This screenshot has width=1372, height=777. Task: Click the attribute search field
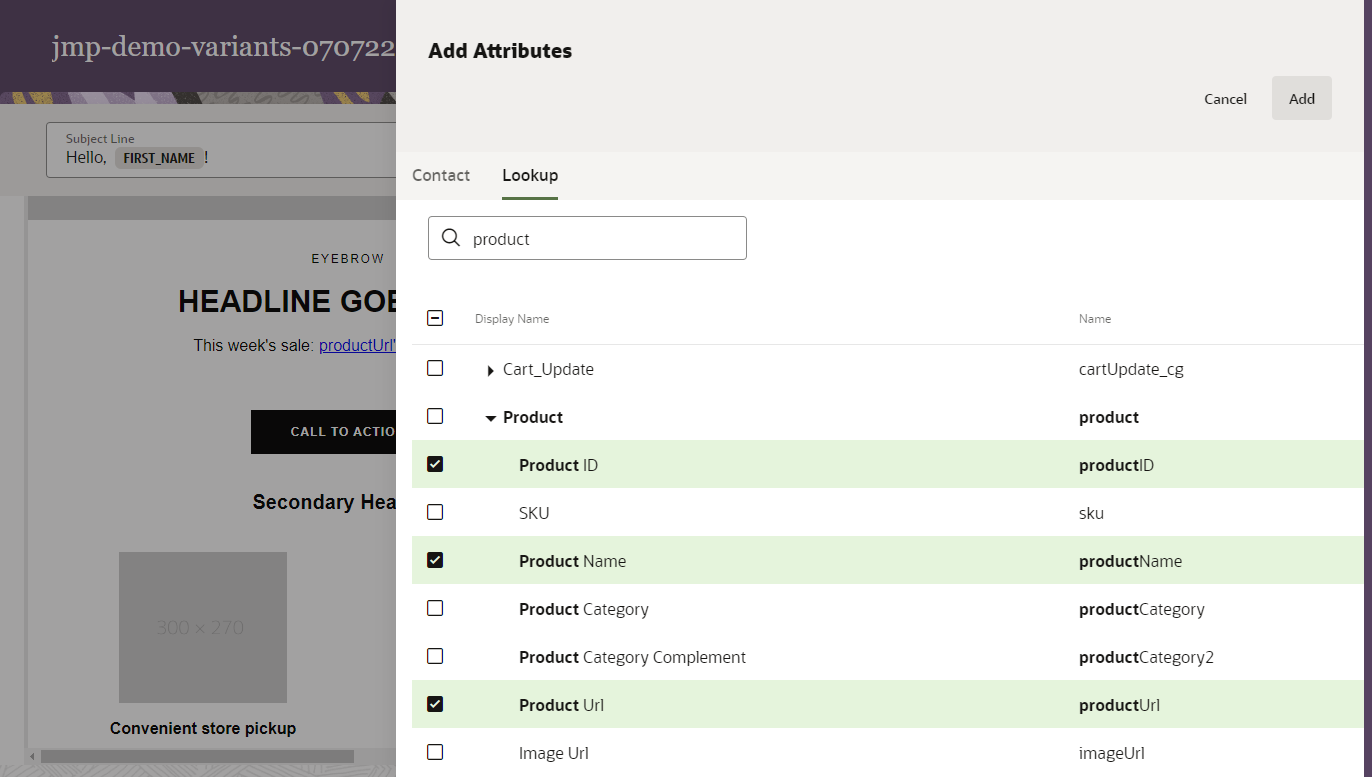[x=600, y=239]
